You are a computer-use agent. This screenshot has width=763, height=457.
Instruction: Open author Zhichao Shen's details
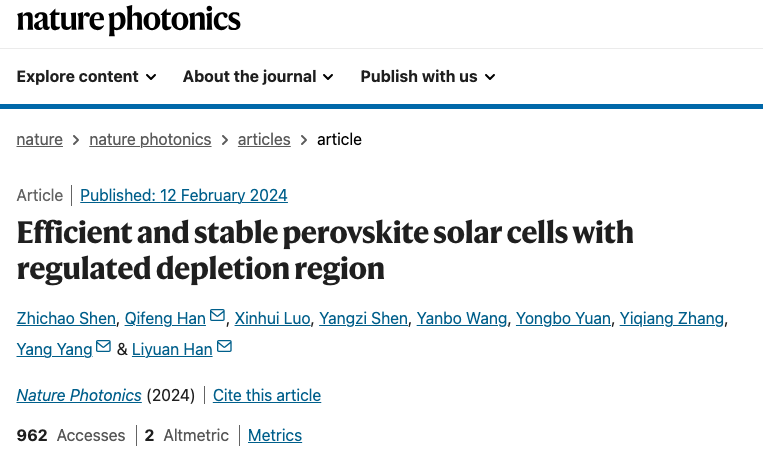pyautogui.click(x=65, y=318)
